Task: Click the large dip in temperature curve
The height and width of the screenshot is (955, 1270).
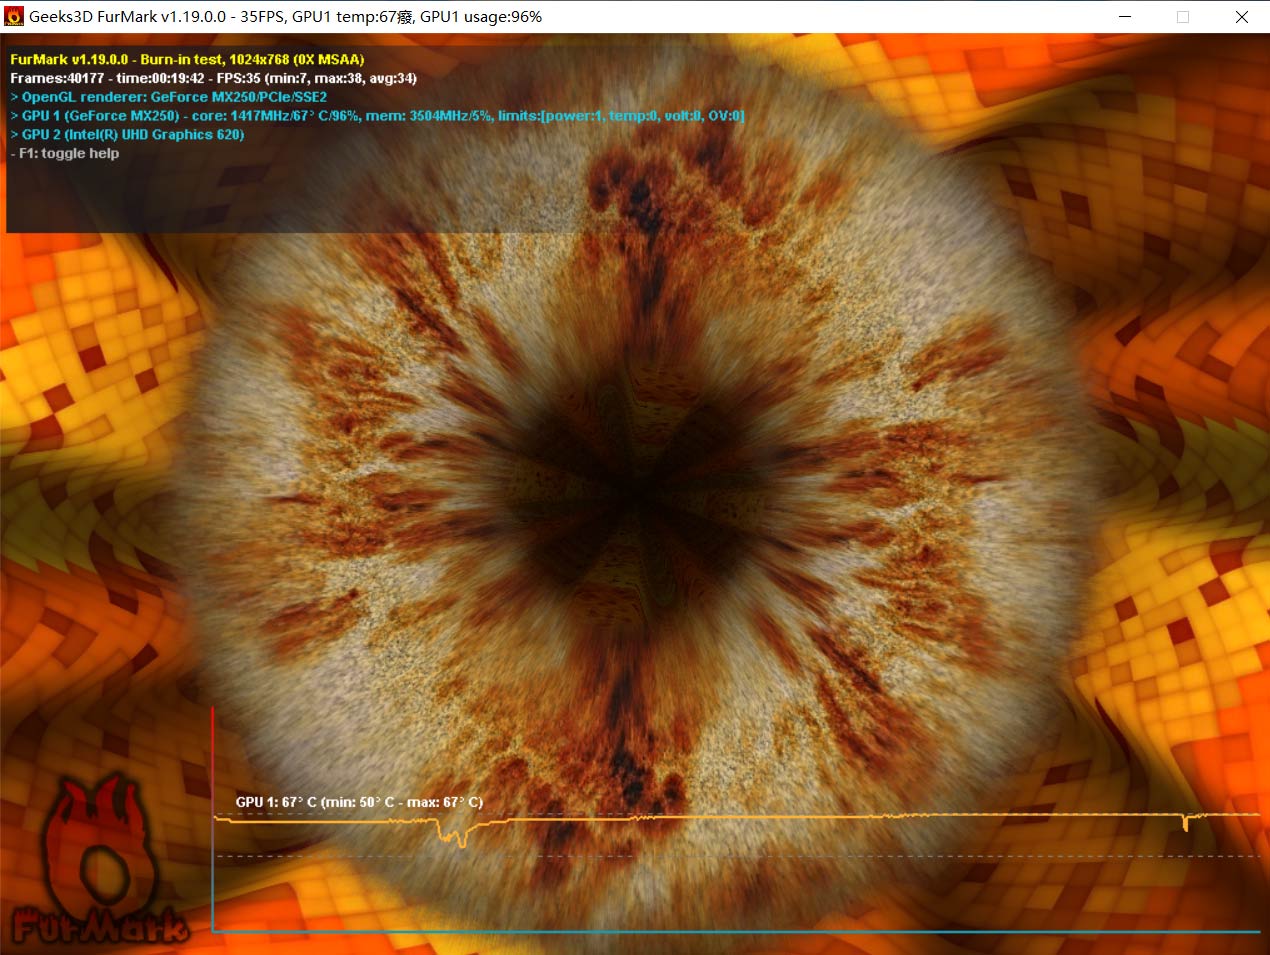Action: (460, 840)
